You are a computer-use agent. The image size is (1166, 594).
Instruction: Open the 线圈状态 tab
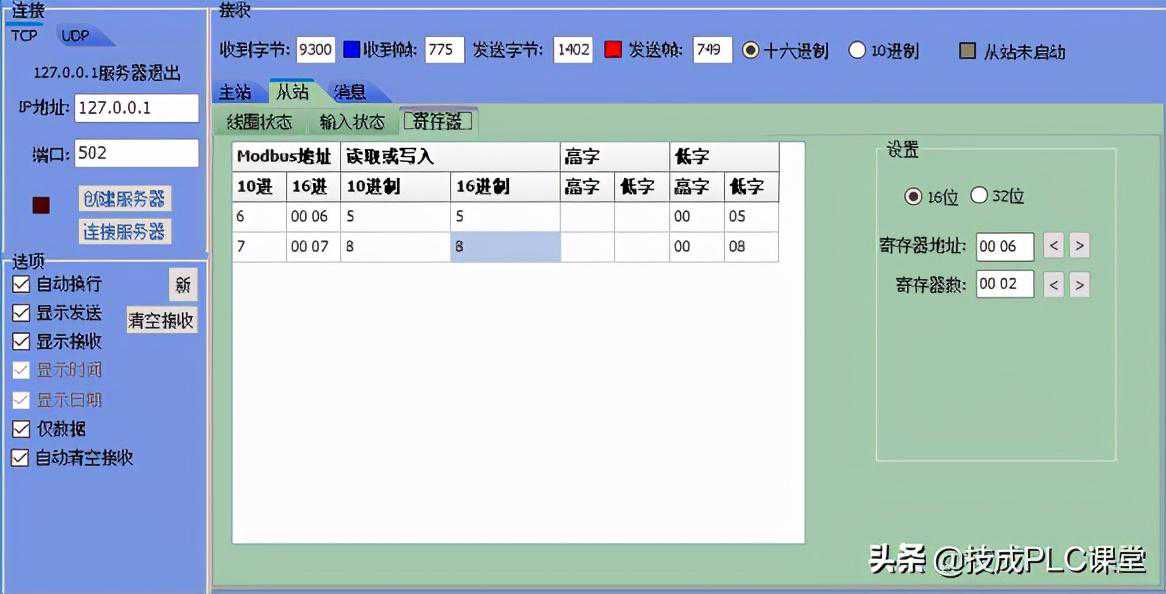(260, 122)
